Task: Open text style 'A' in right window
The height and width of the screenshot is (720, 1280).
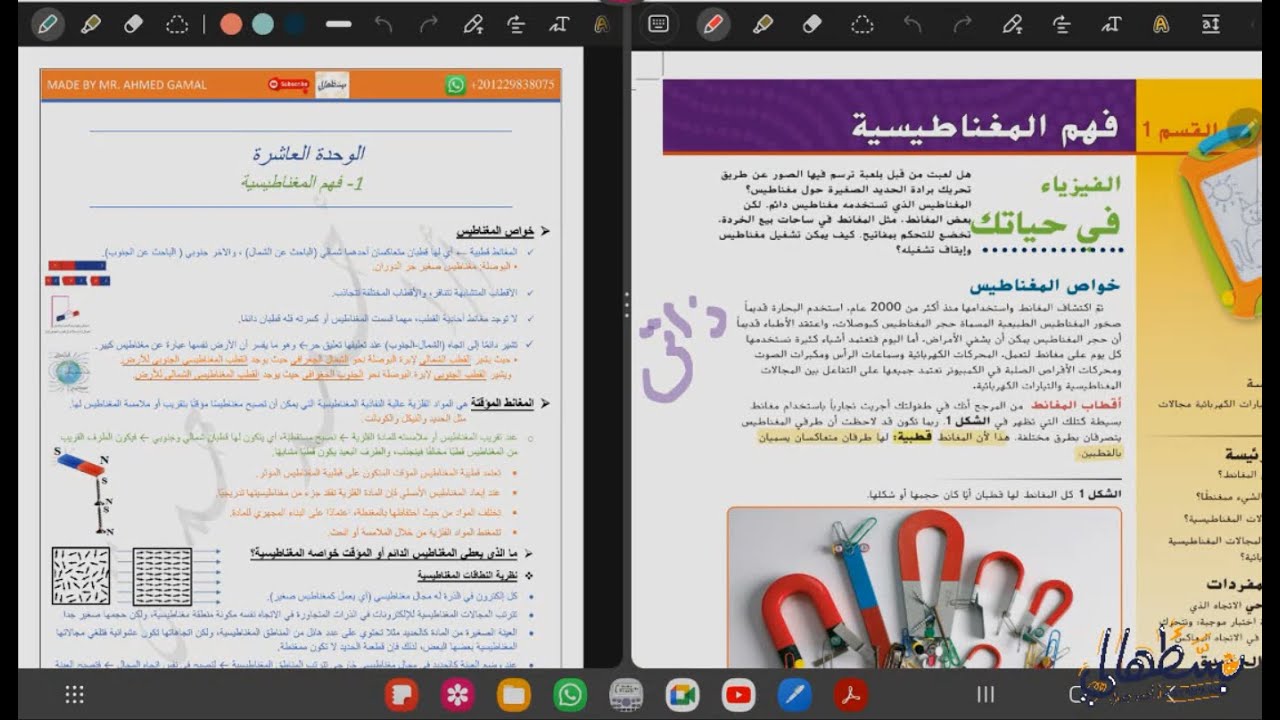Action: tap(1161, 24)
